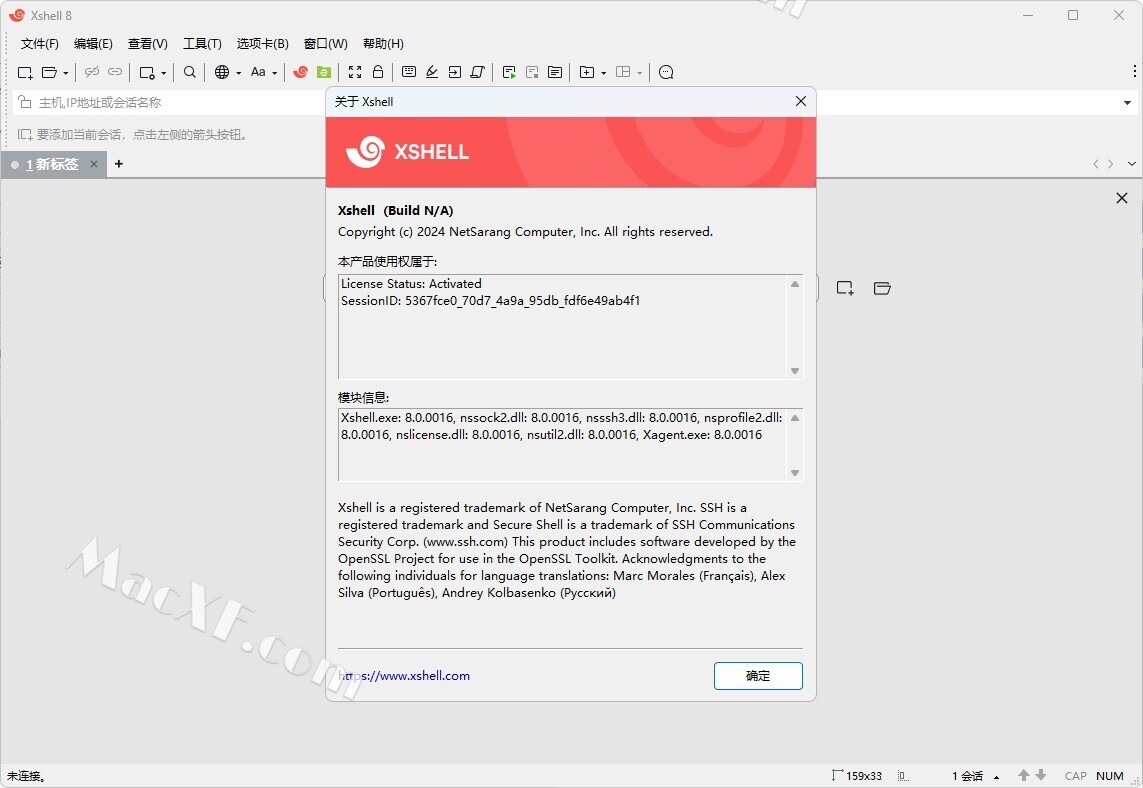Open the https://www.xshell.com link
1143x788 pixels.
coord(404,676)
